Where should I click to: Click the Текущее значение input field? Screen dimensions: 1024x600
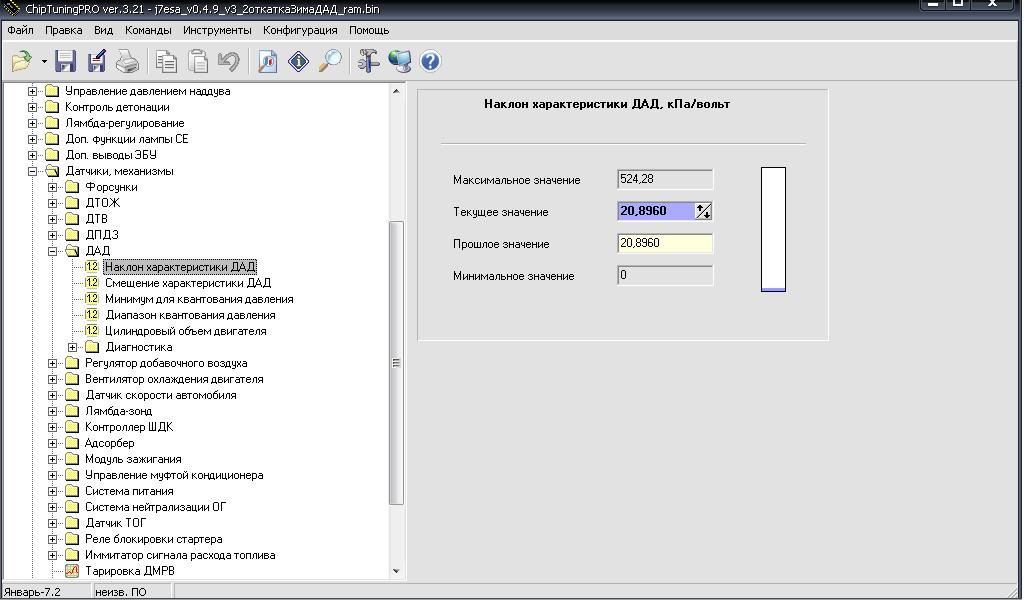point(656,211)
